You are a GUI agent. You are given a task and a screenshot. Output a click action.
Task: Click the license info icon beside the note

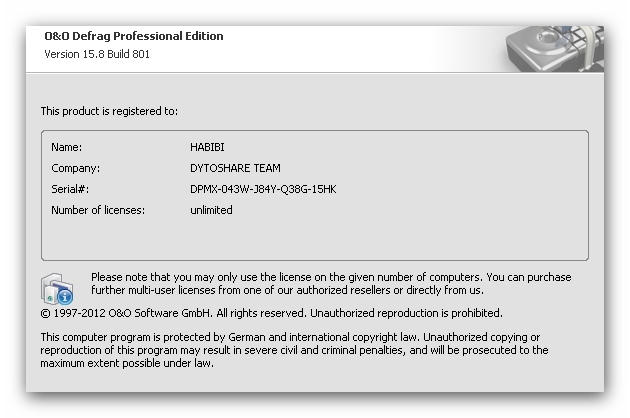coord(57,289)
